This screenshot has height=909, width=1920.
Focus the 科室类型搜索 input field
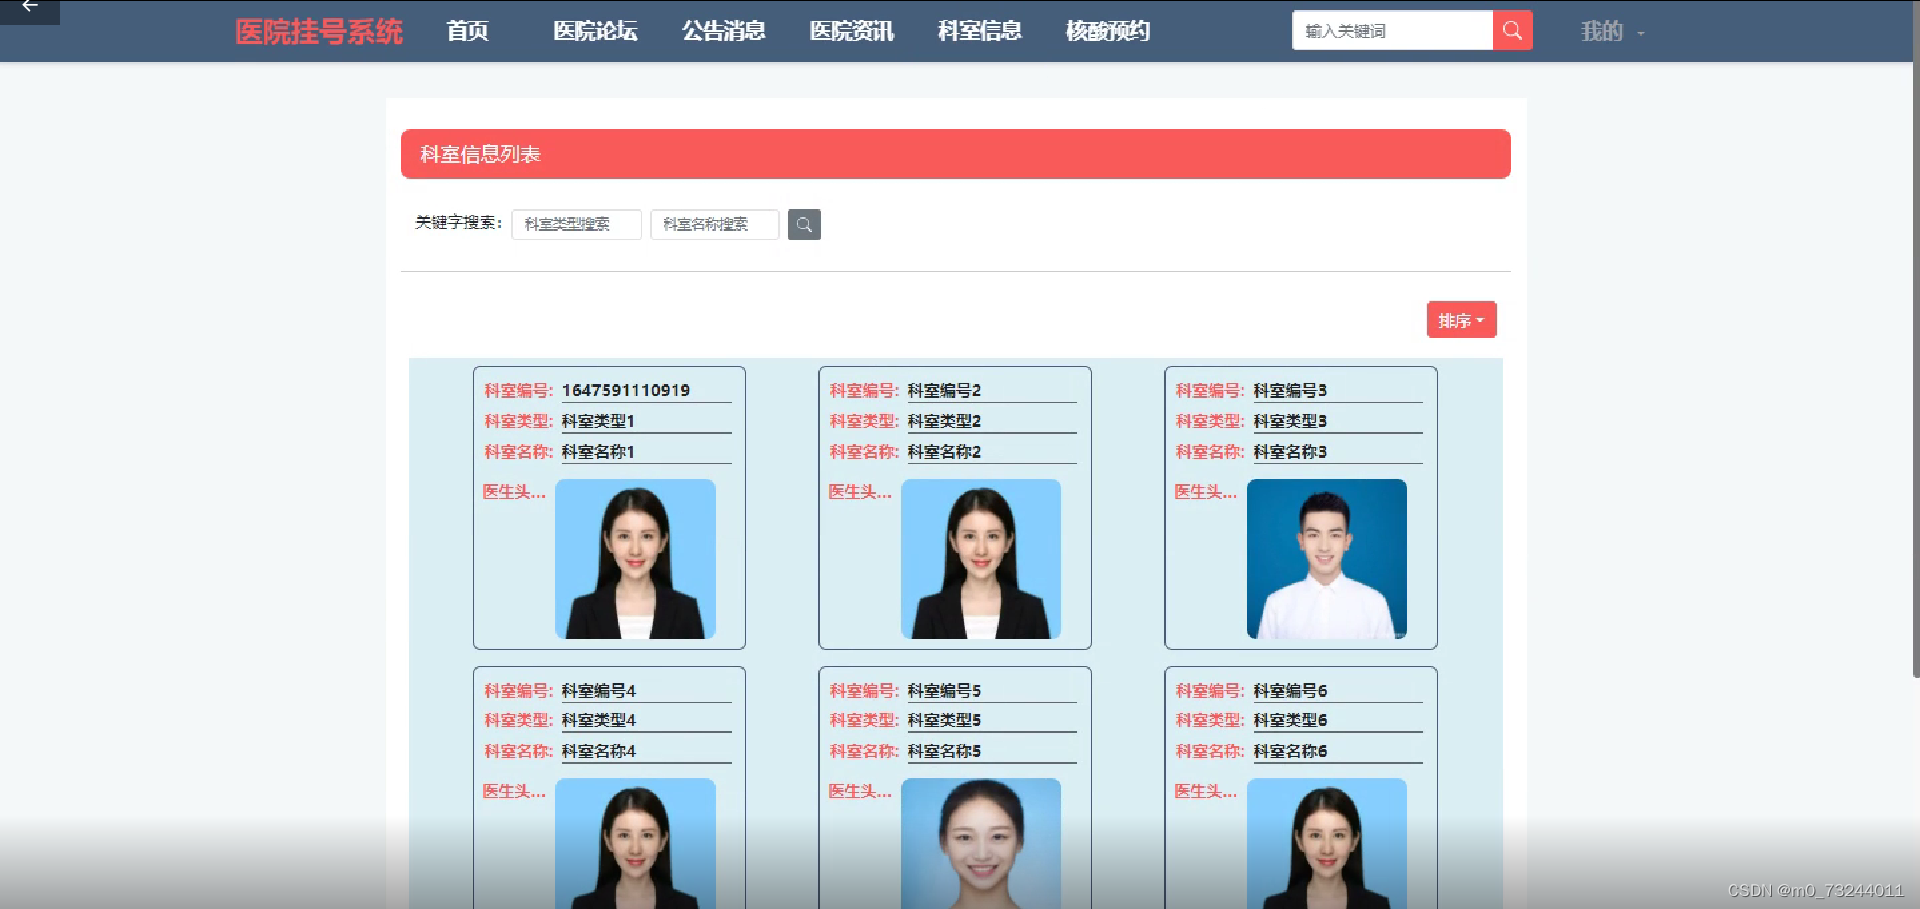[x=576, y=224]
